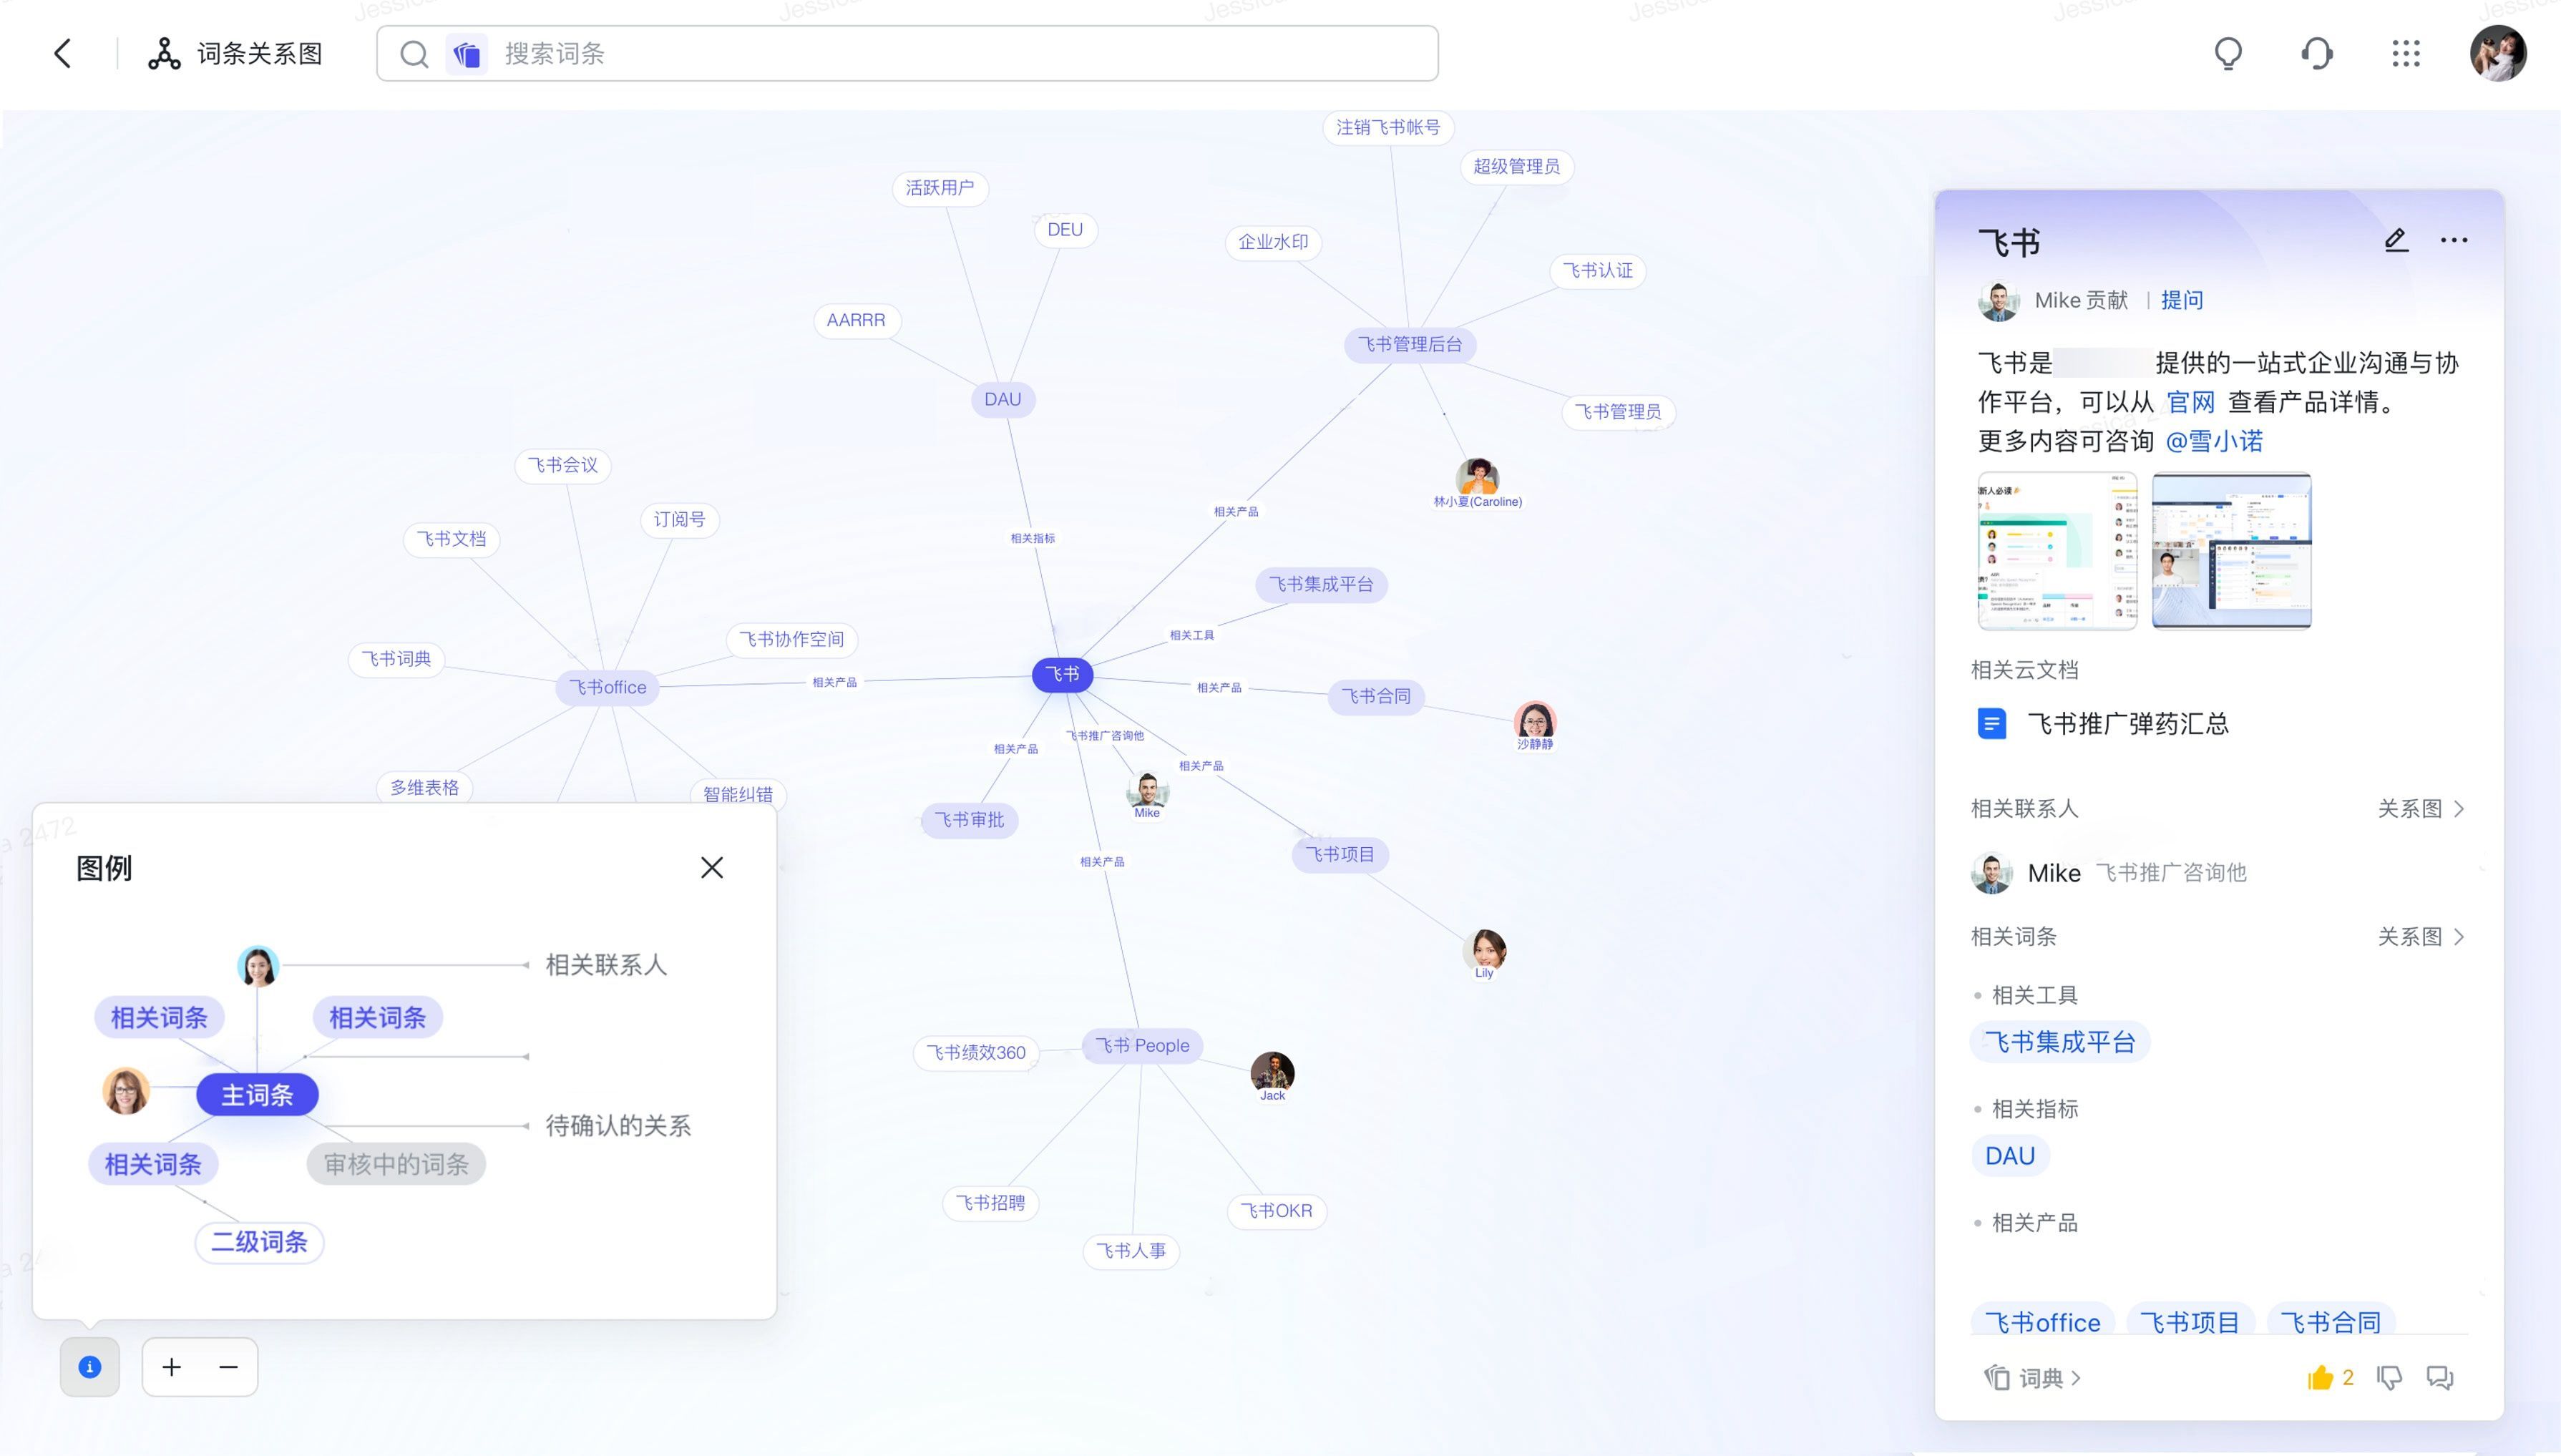
Task: Open the first screenshot thumbnail
Action: [x=2057, y=550]
